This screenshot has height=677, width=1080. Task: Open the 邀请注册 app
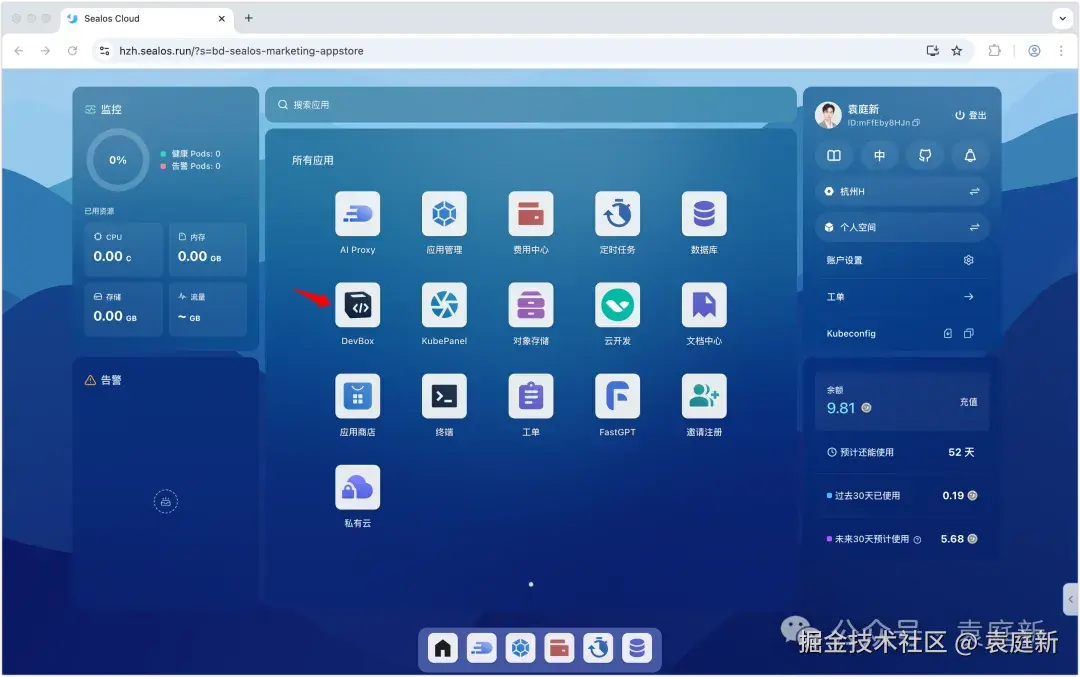704,396
